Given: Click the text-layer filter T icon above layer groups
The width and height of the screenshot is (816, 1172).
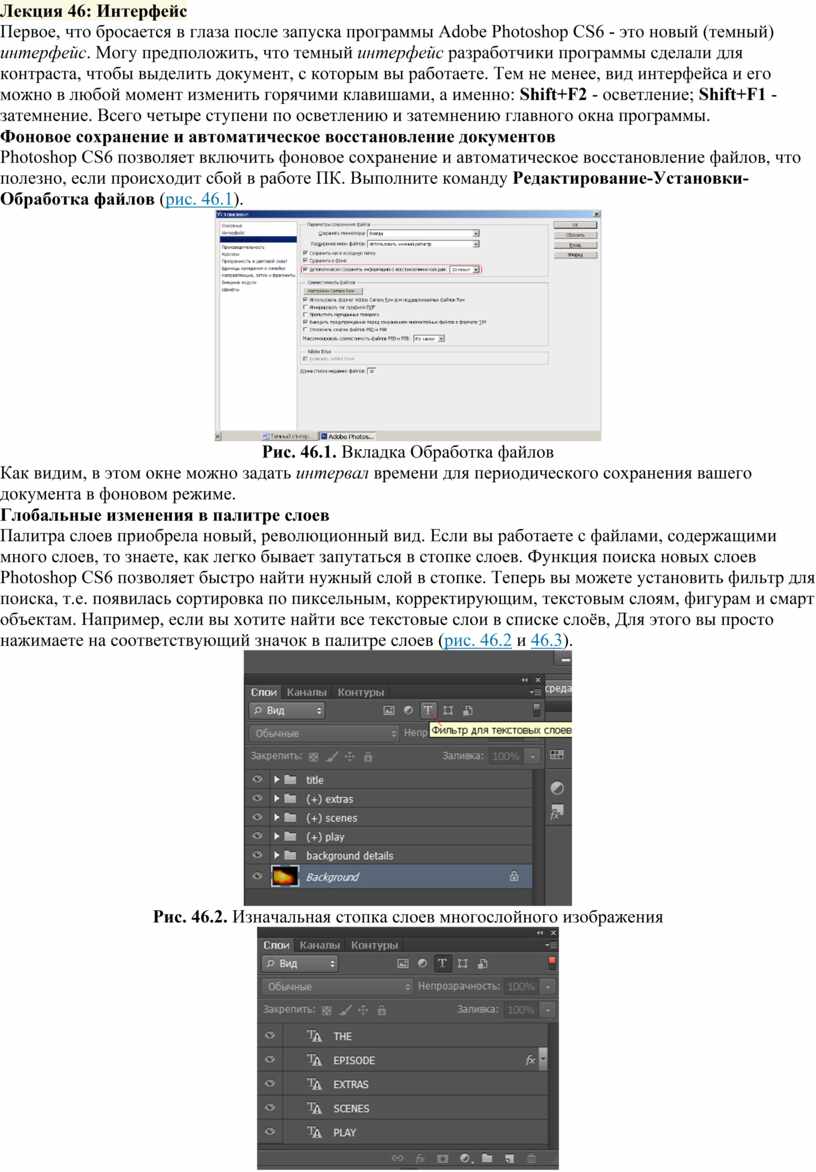Looking at the screenshot, I should click(427, 710).
